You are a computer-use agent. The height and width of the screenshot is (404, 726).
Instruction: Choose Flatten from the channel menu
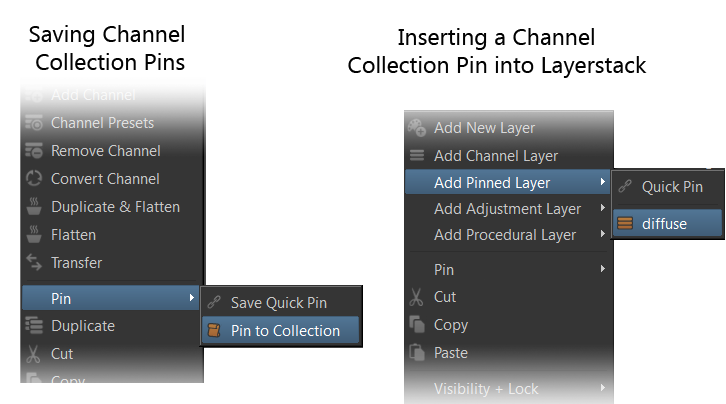click(x=73, y=235)
